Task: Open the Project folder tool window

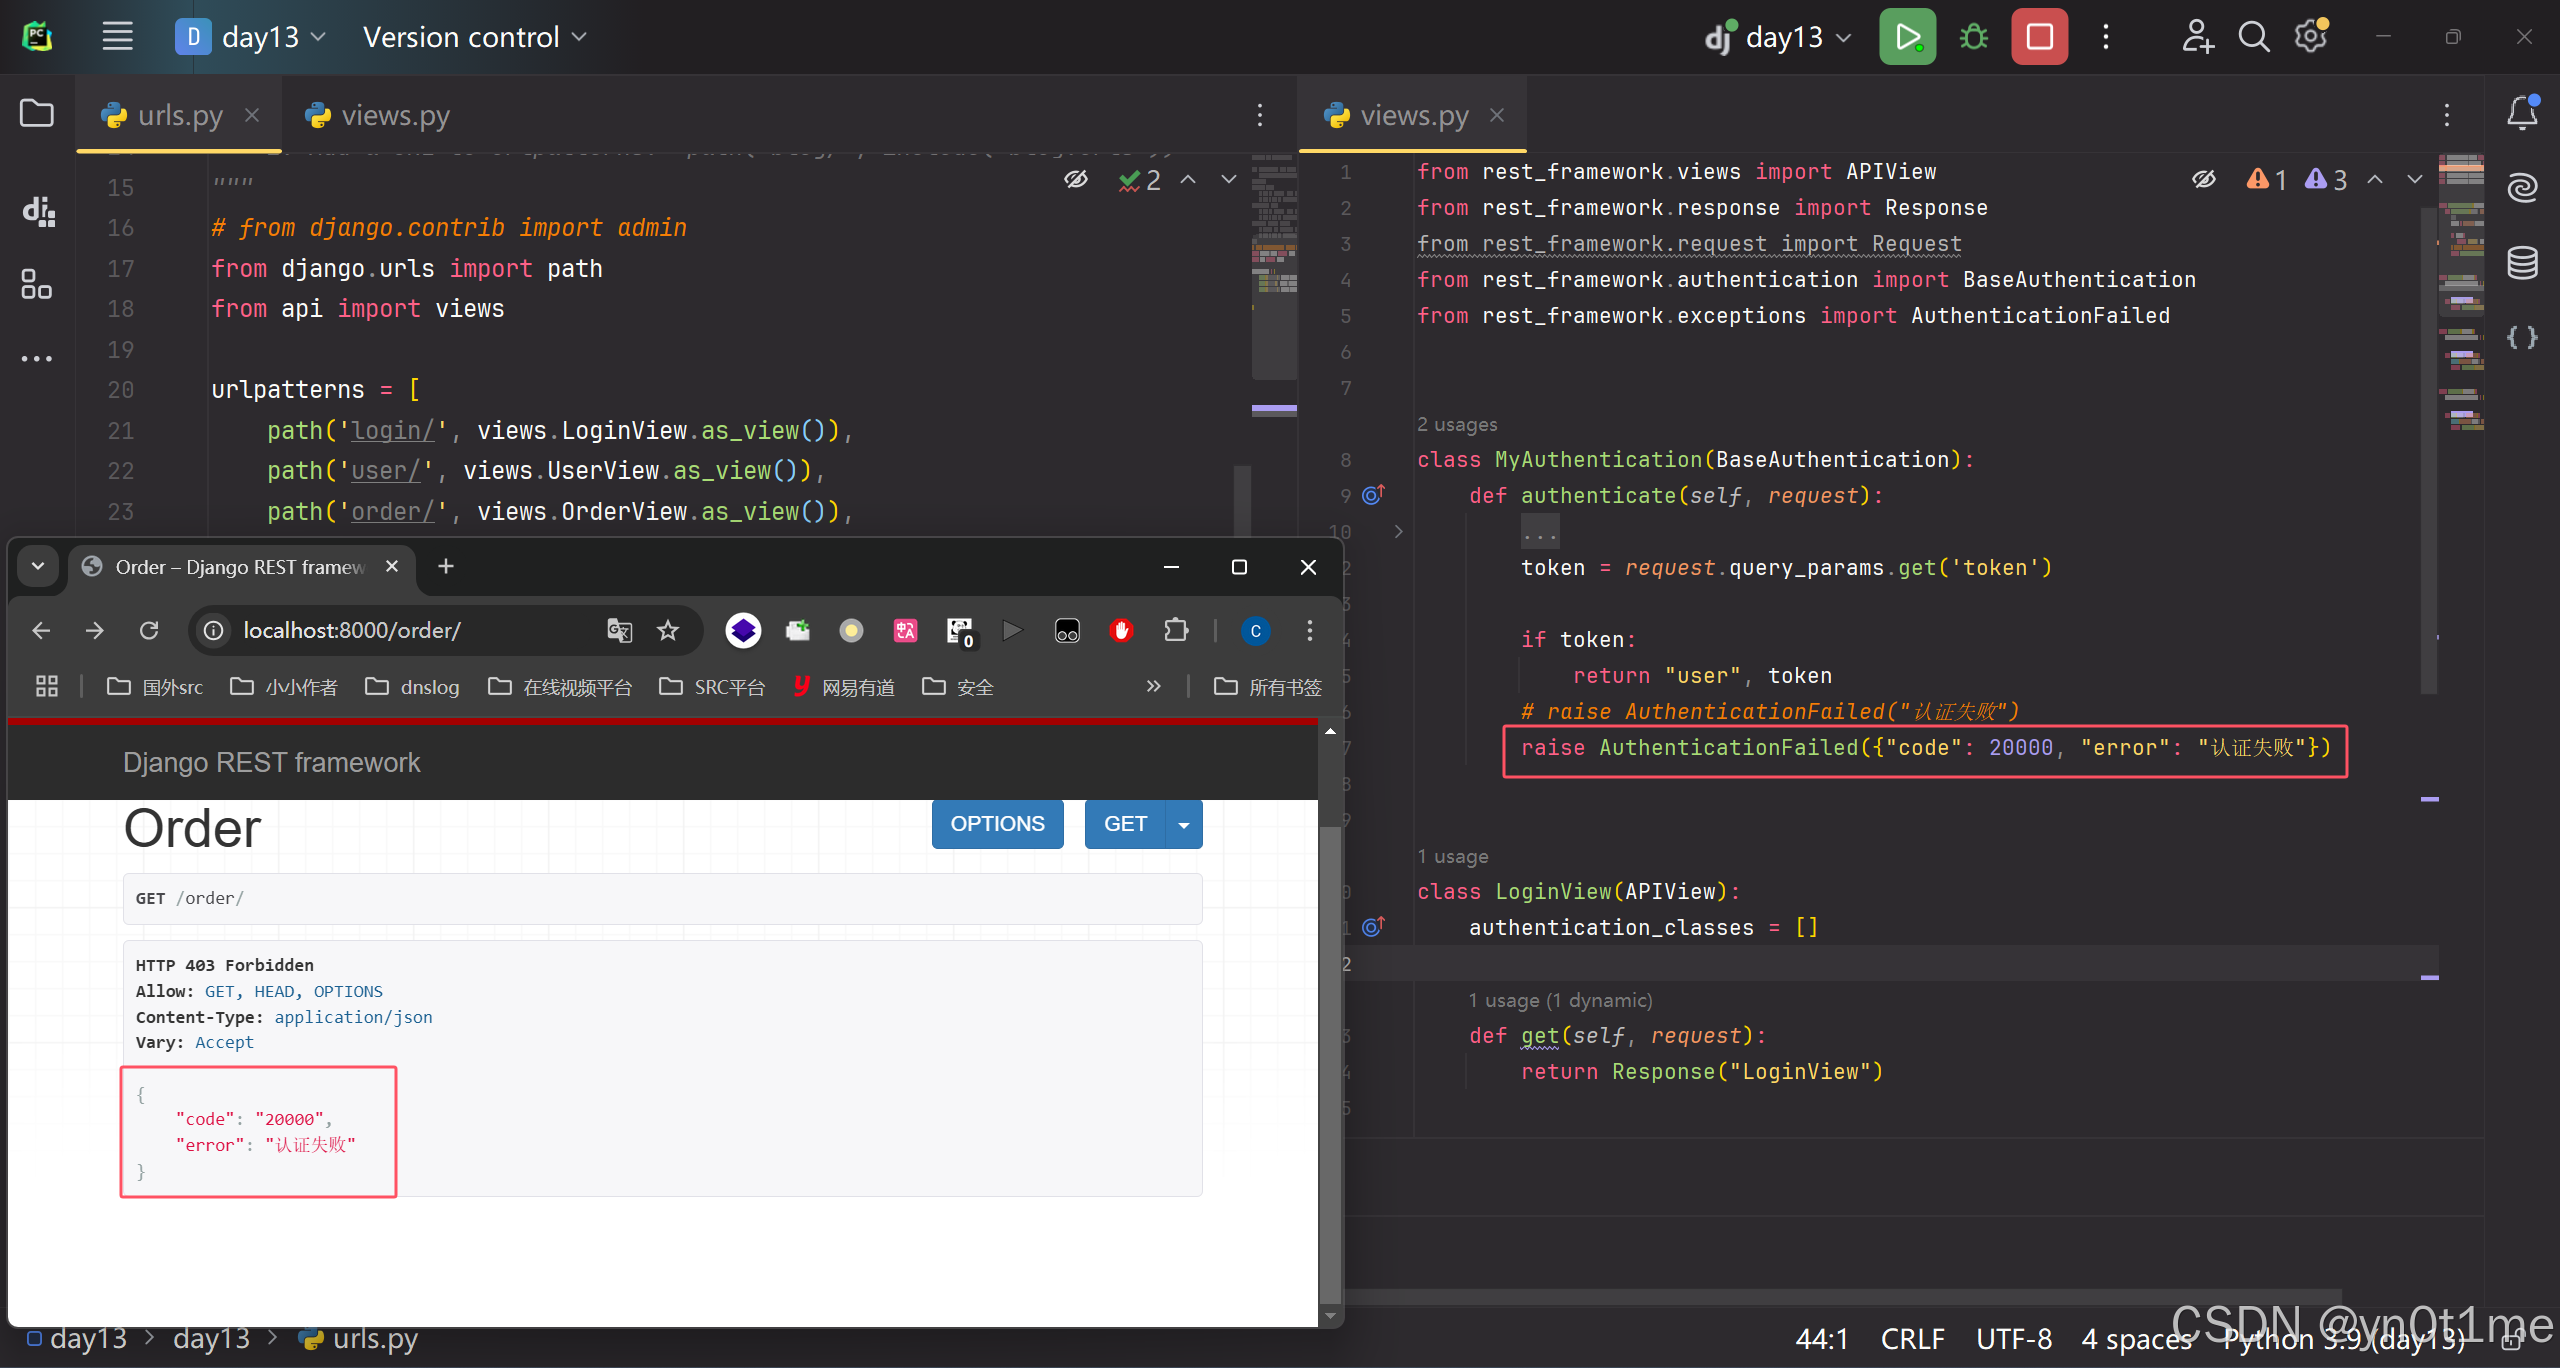Action: [37, 113]
